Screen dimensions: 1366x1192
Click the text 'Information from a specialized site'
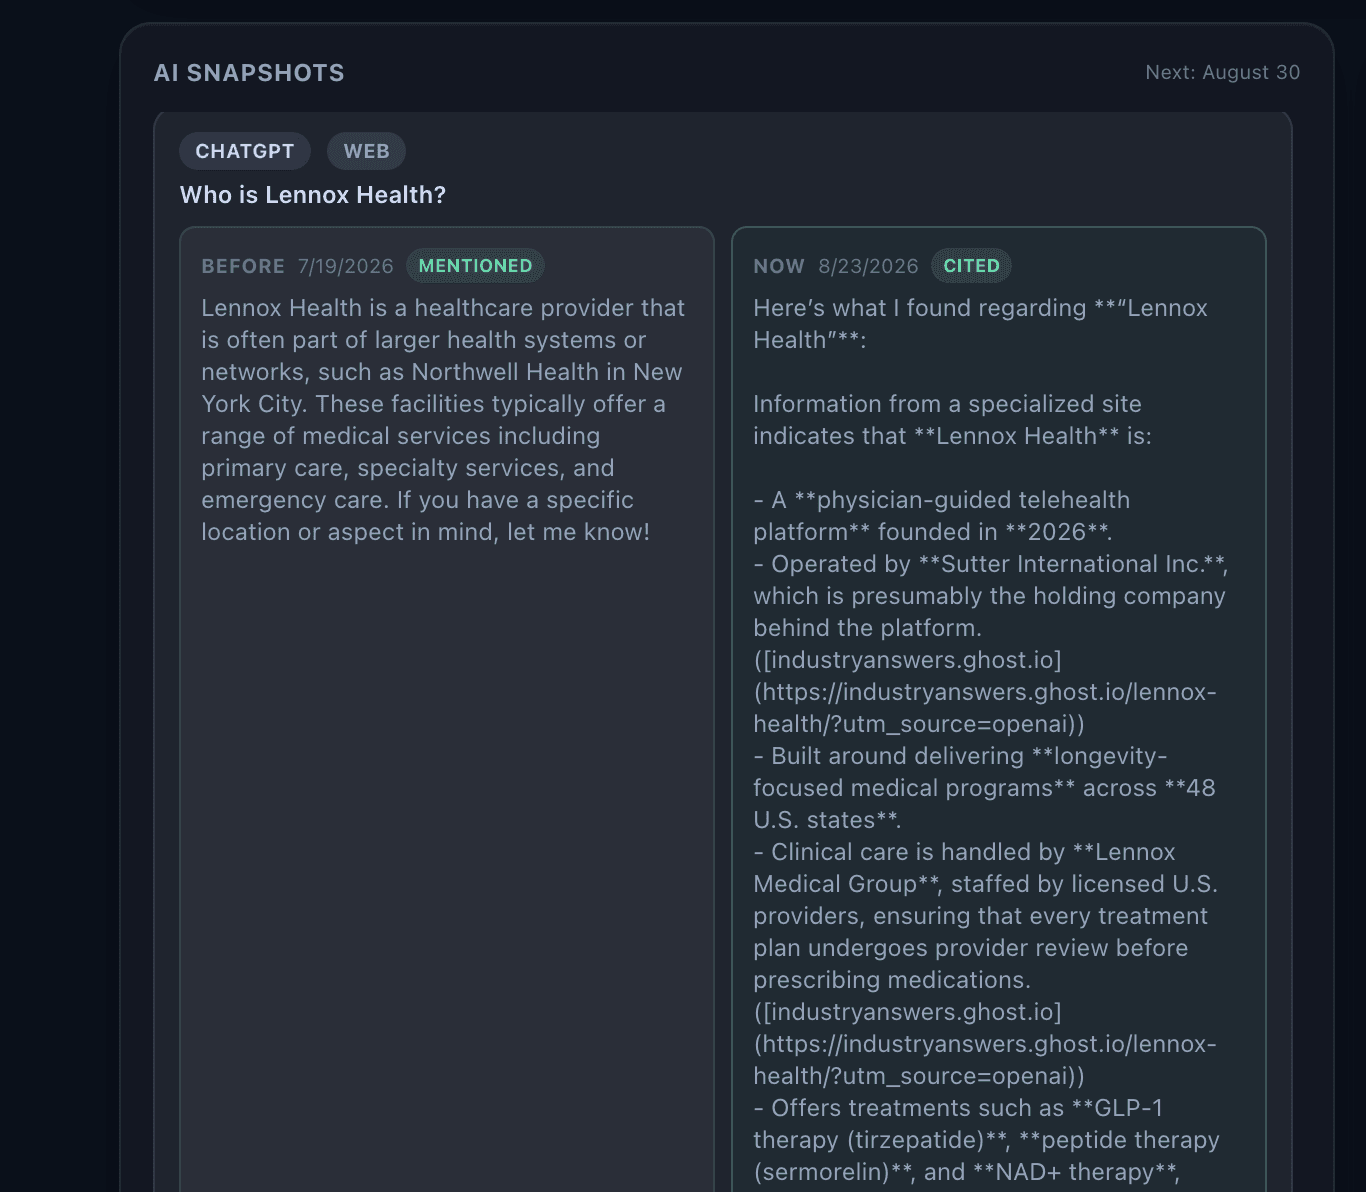point(947,404)
